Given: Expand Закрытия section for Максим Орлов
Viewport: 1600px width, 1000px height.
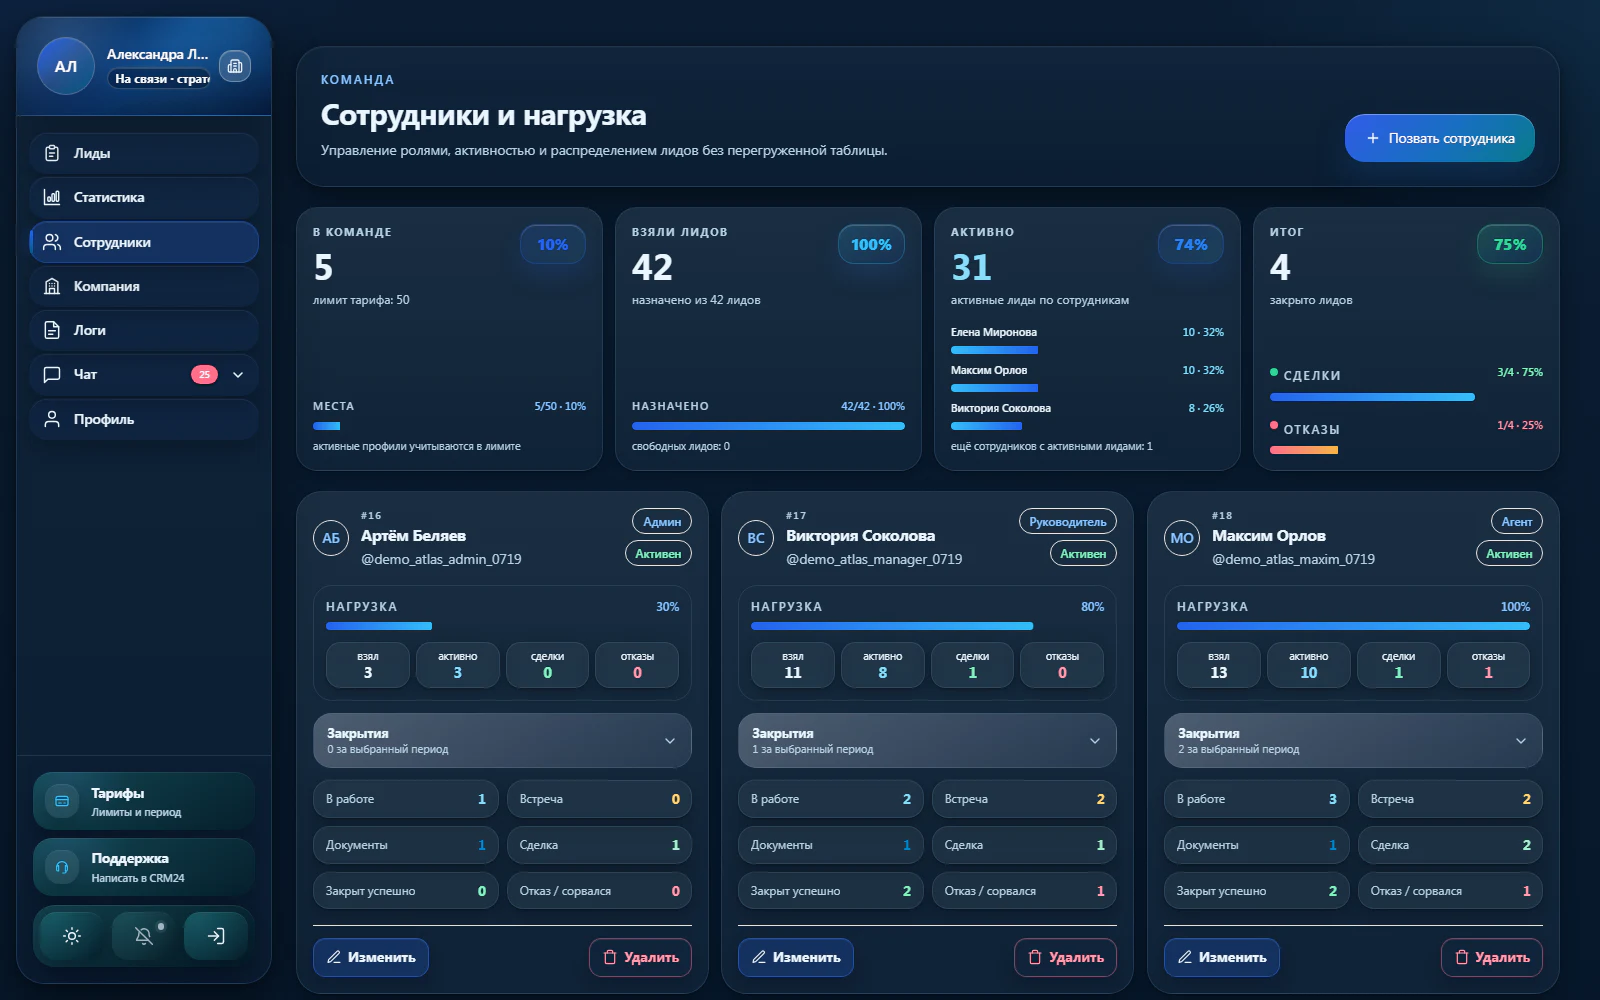Looking at the screenshot, I should tap(1353, 740).
